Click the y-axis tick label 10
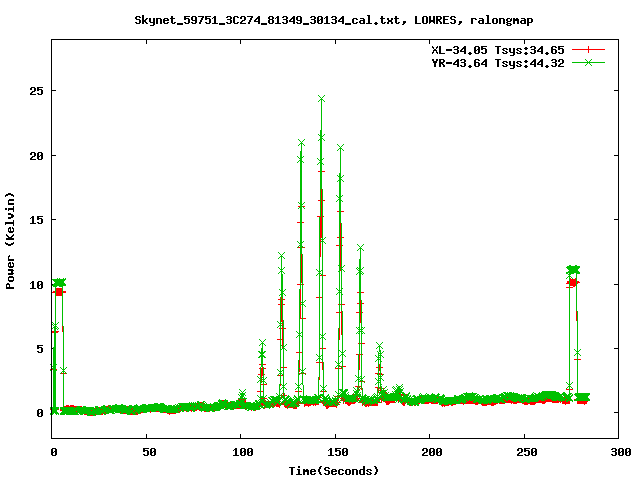The width and height of the screenshot is (640, 480). [36, 285]
